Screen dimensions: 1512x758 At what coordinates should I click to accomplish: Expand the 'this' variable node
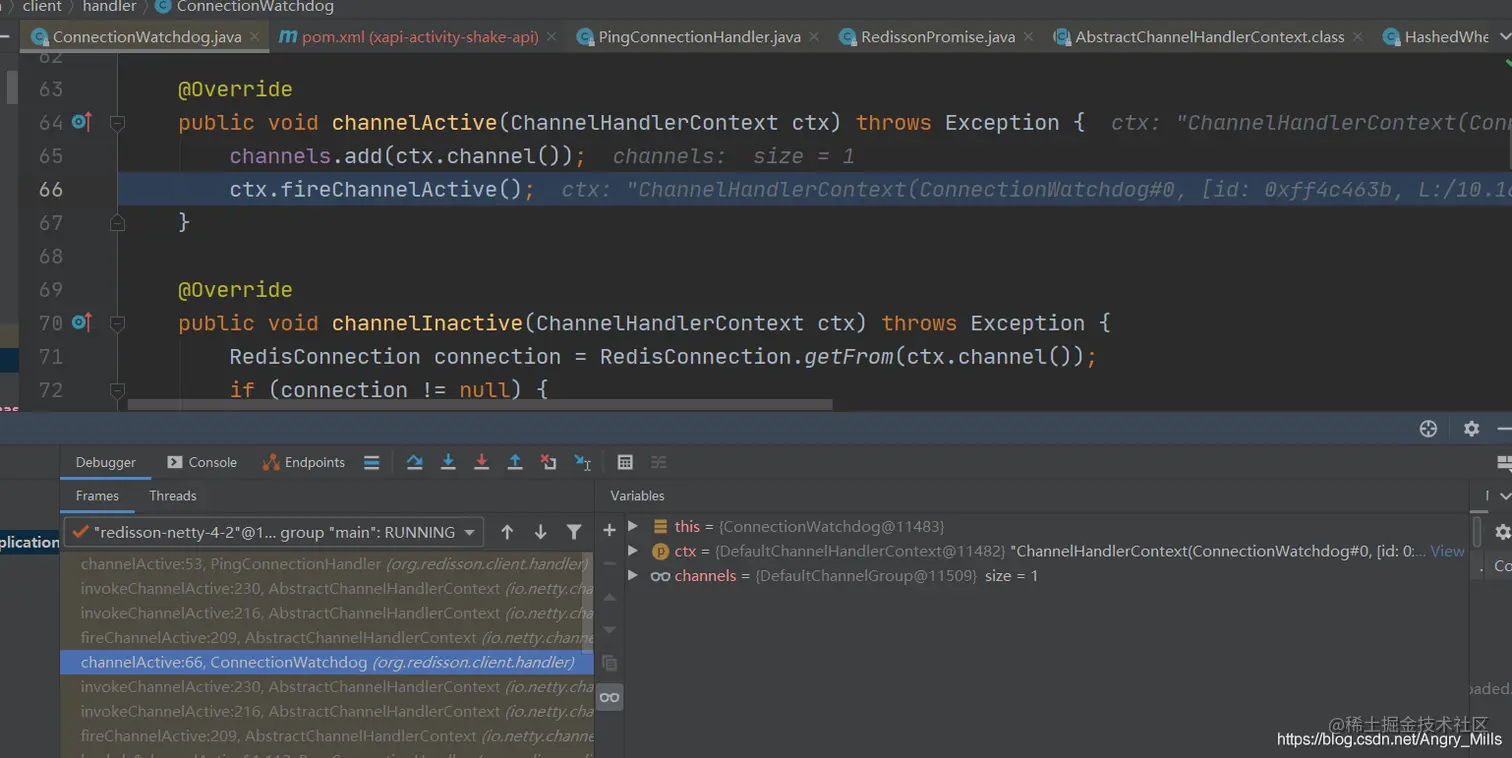(x=633, y=526)
